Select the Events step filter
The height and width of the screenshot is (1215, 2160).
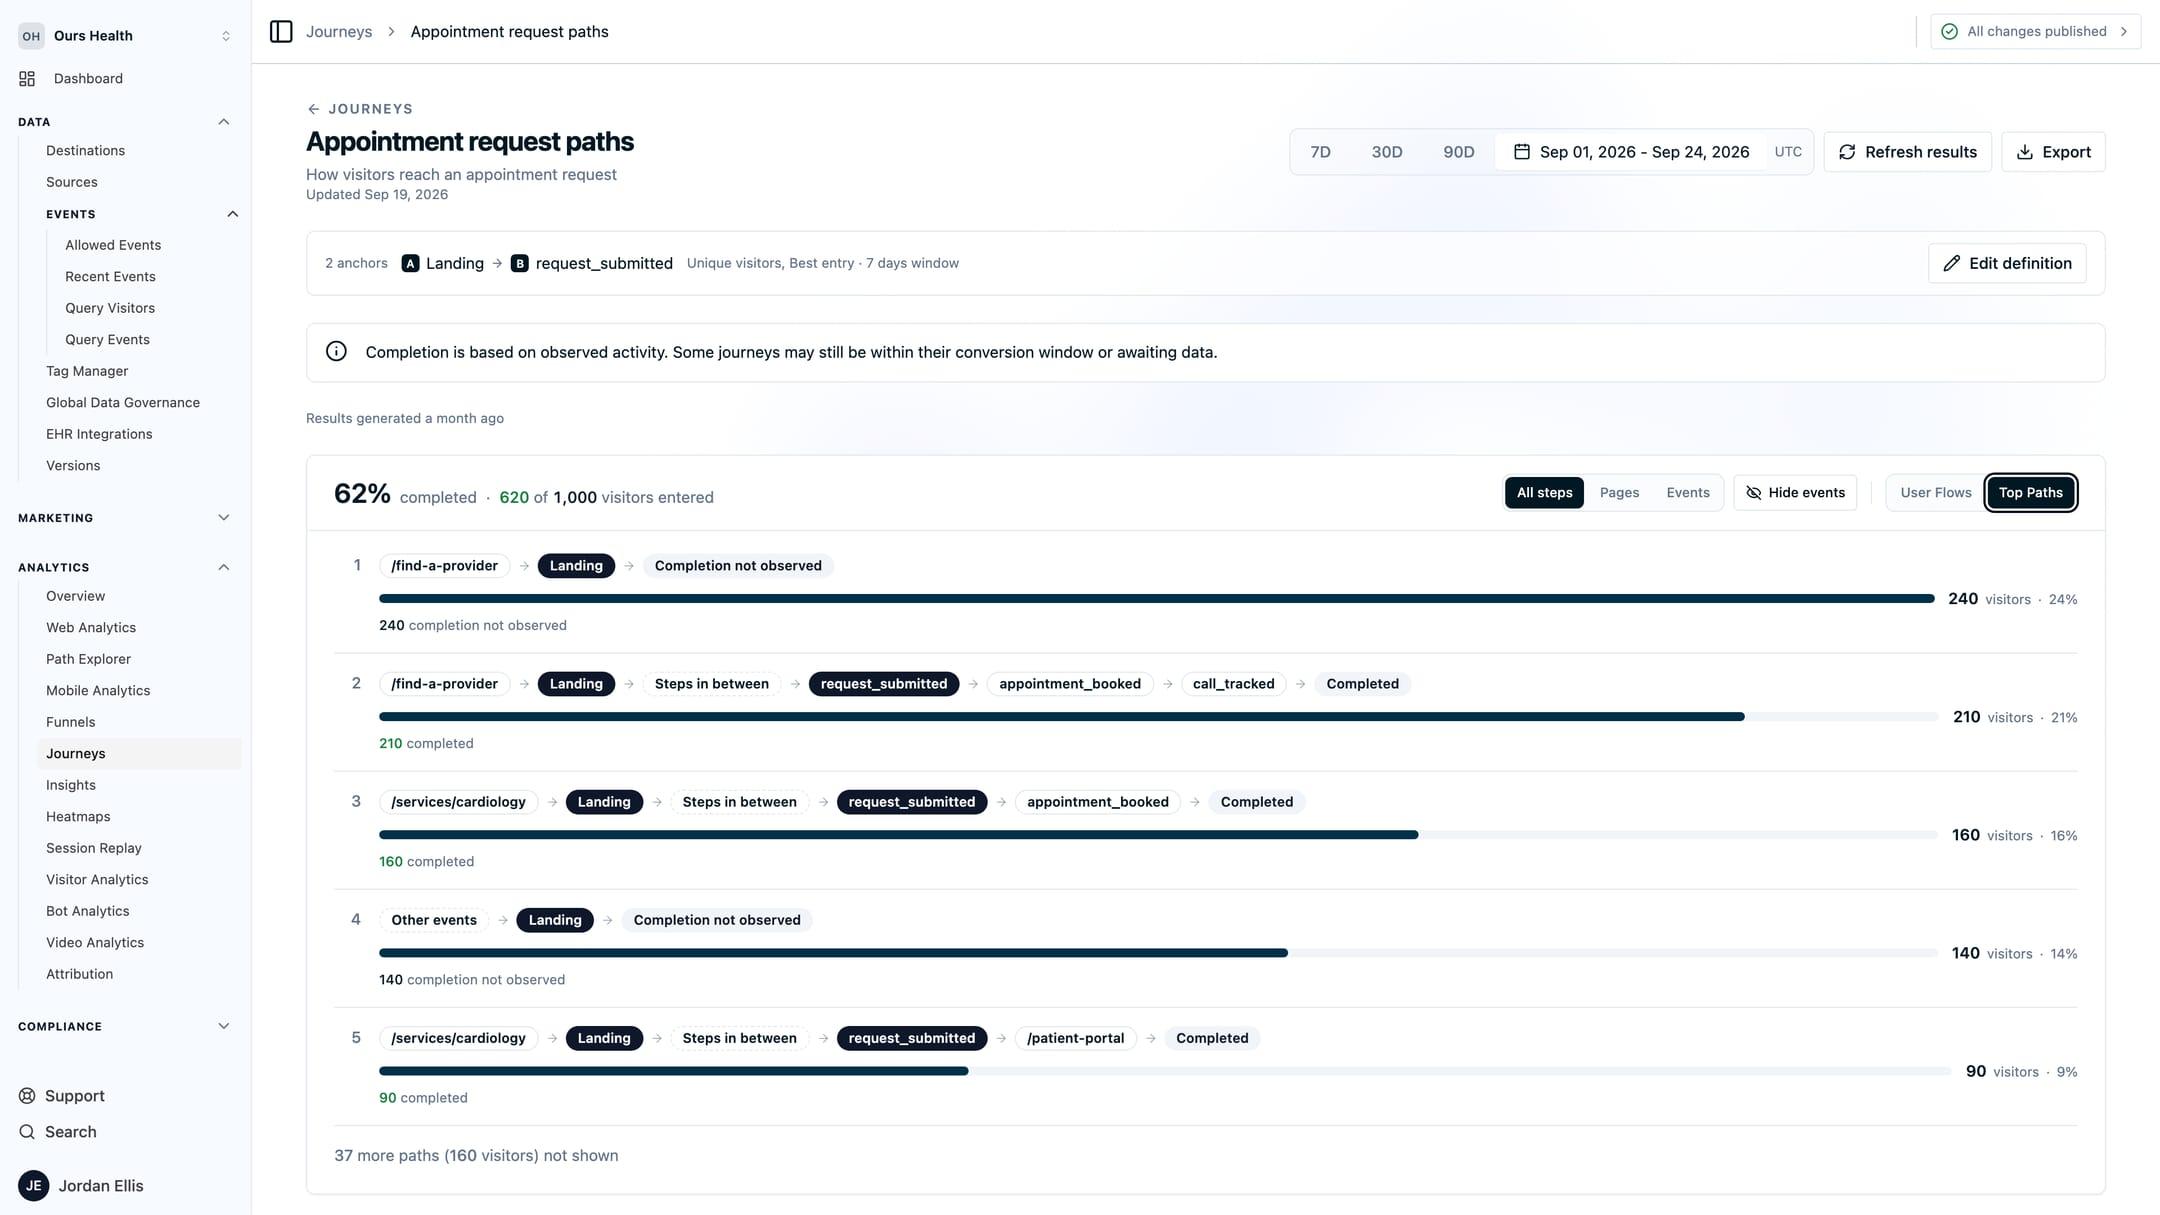coord(1687,493)
